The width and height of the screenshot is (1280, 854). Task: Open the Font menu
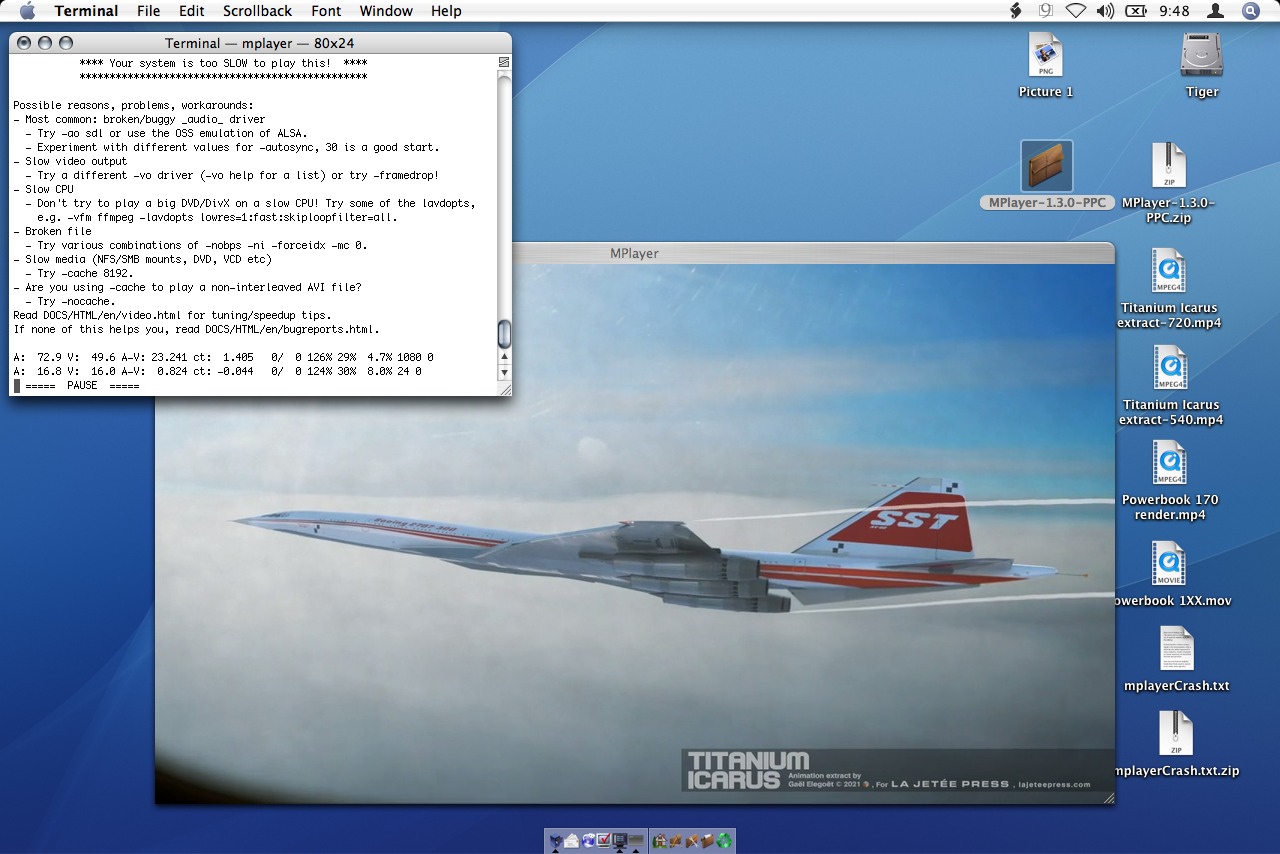click(326, 11)
